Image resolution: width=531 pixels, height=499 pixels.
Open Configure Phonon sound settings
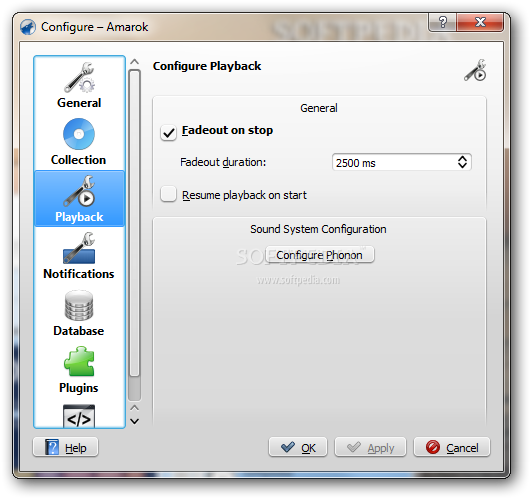click(319, 255)
